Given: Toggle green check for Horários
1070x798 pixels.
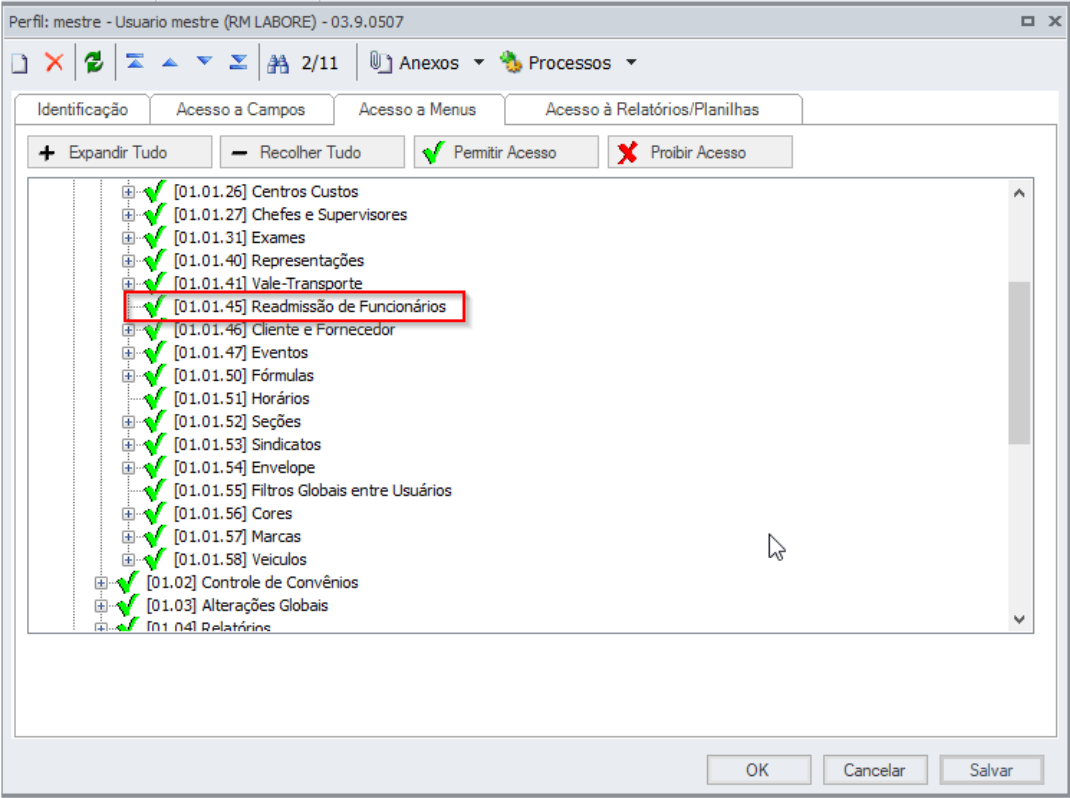Looking at the screenshot, I should tap(155, 399).
